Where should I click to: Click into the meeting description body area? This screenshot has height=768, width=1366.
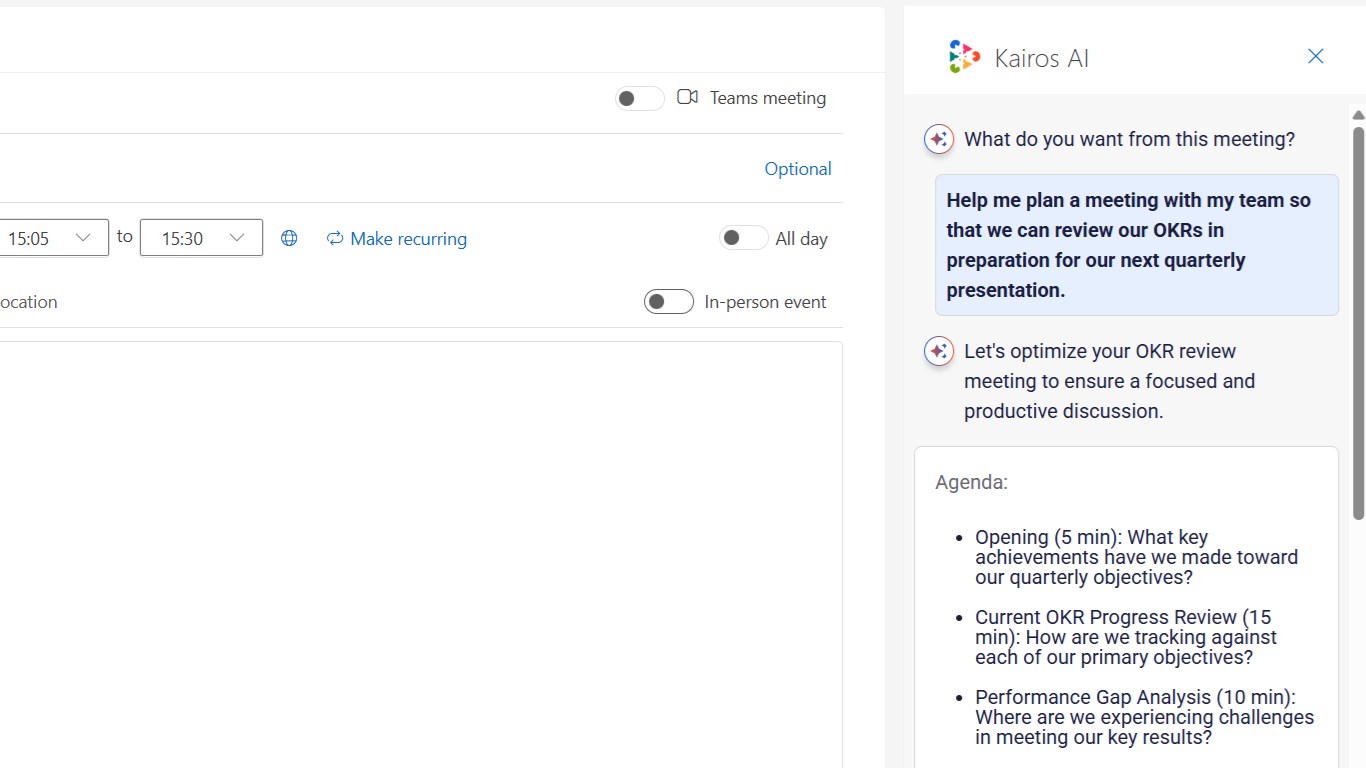420,550
